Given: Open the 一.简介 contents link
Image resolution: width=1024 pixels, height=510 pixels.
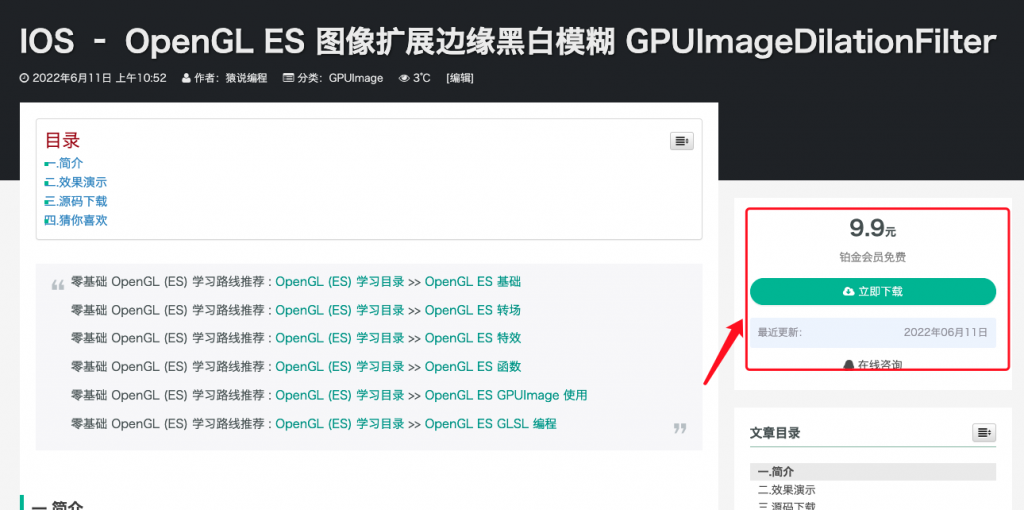Looking at the screenshot, I should (x=64, y=163).
